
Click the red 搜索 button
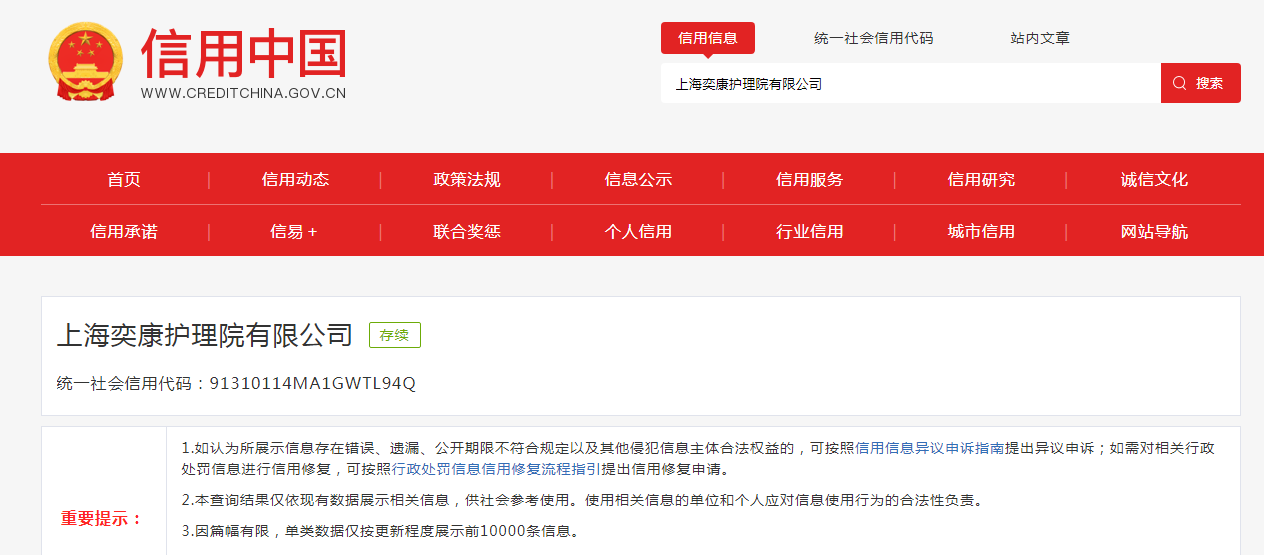[x=1201, y=83]
